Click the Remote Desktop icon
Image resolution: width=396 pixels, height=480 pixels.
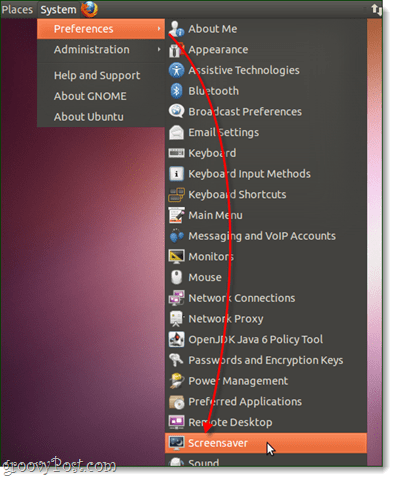click(x=176, y=422)
